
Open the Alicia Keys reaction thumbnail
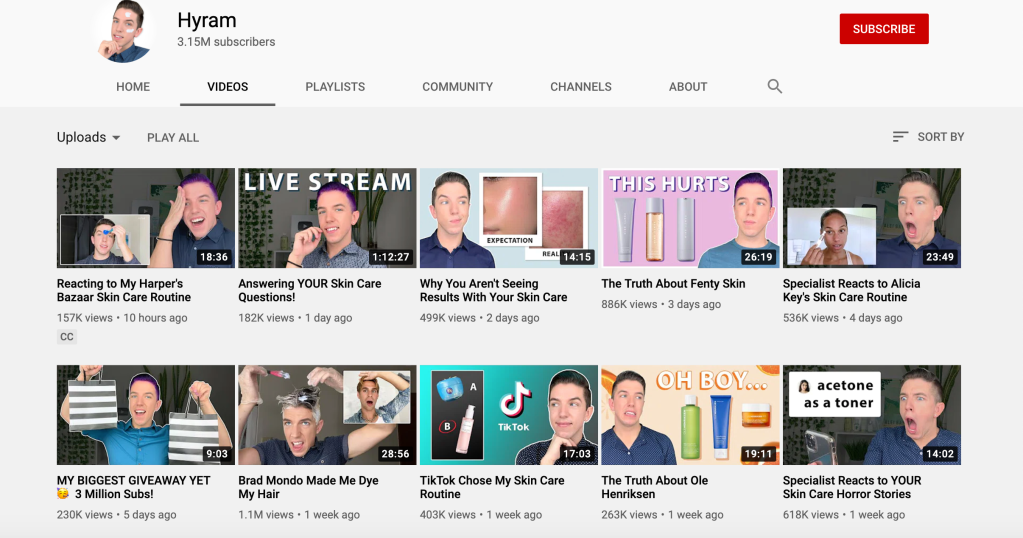pos(872,218)
